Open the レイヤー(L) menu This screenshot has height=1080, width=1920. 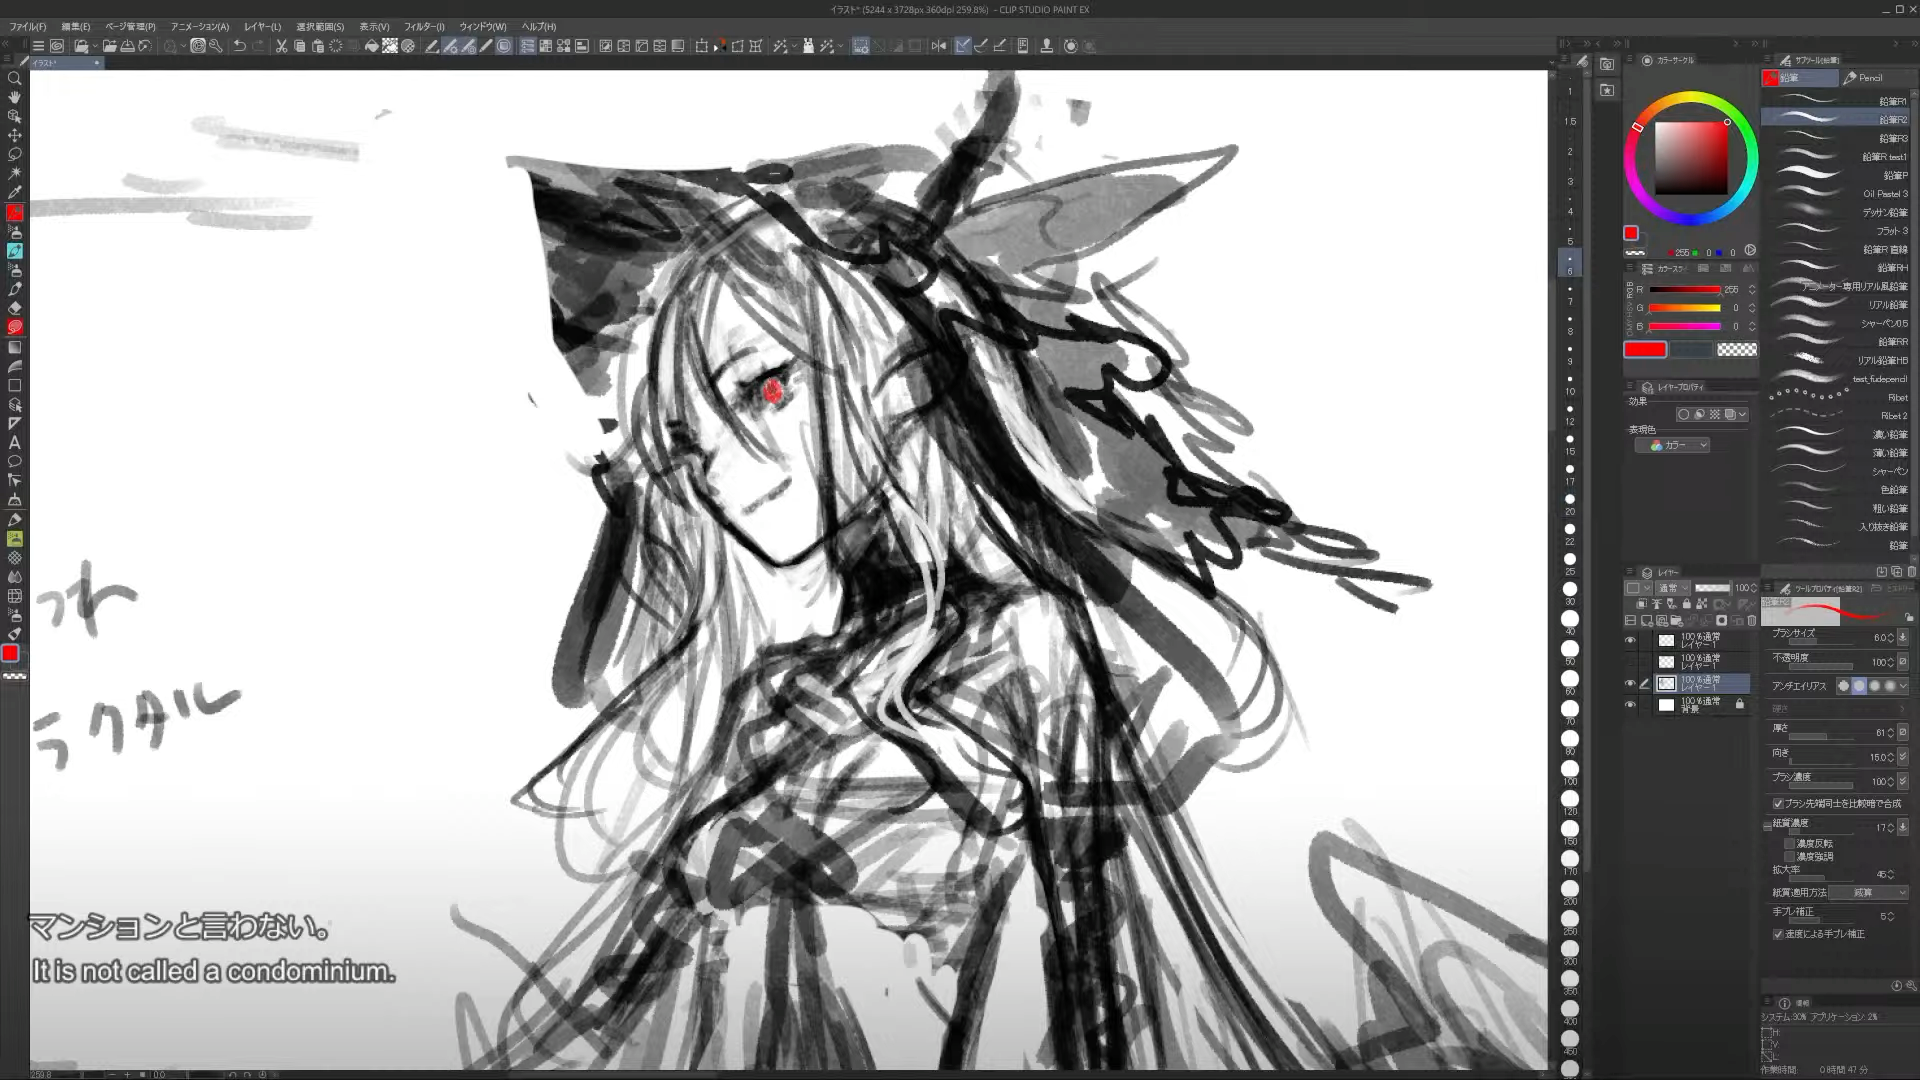(x=263, y=27)
